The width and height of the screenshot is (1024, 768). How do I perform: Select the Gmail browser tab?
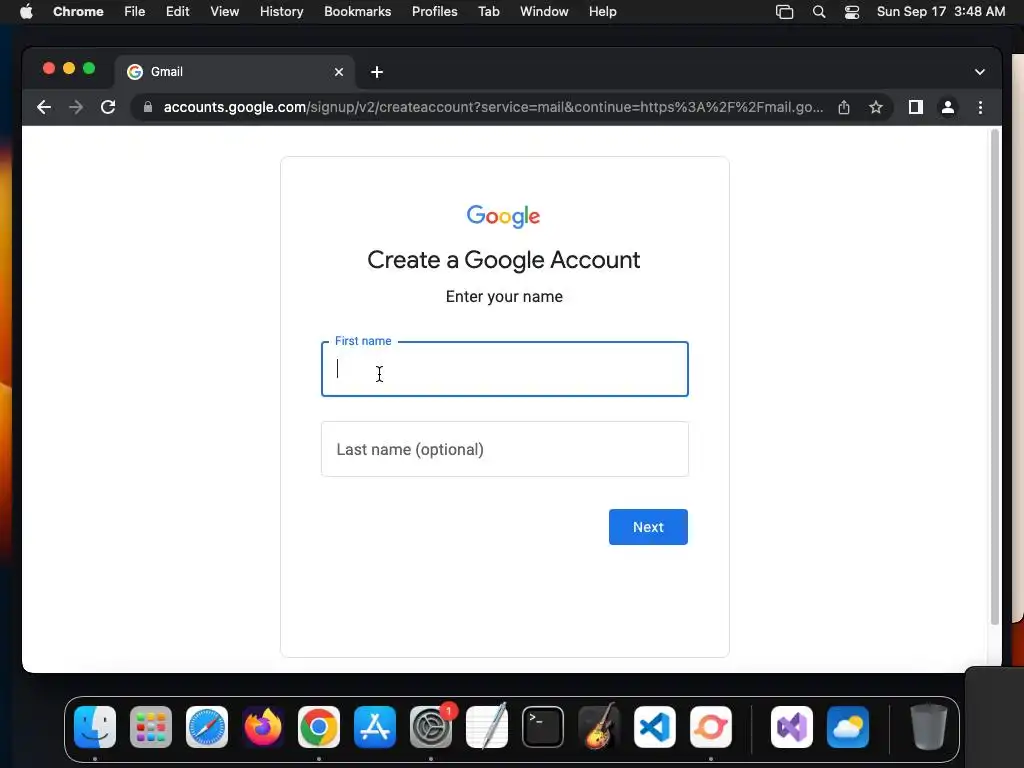(235, 72)
